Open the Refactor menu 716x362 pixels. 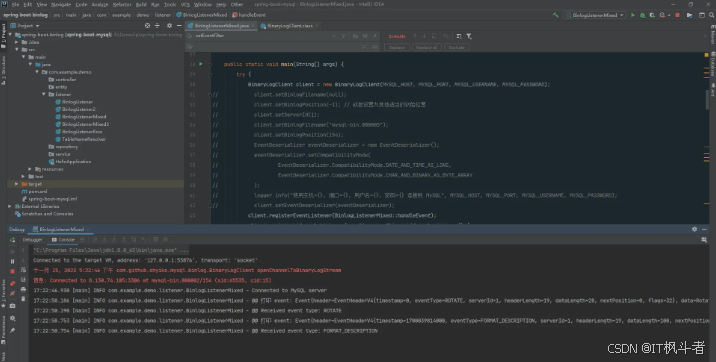122,4
